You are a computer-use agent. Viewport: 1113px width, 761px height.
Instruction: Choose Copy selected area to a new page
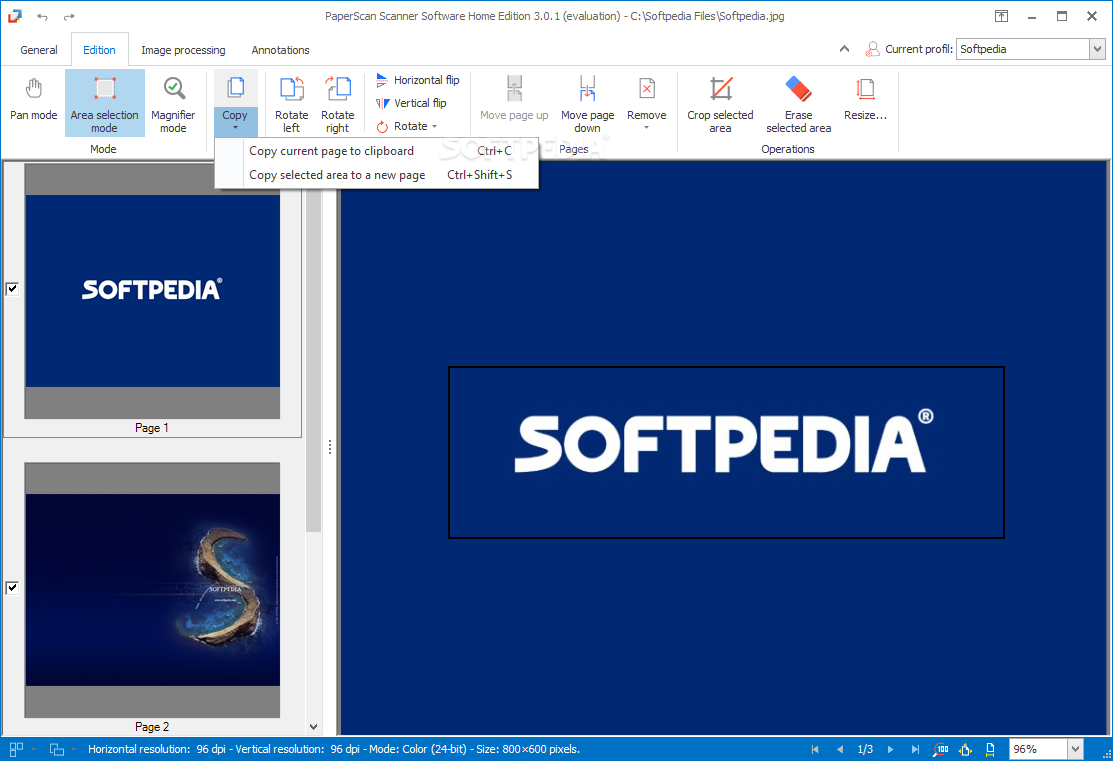click(x=377, y=175)
